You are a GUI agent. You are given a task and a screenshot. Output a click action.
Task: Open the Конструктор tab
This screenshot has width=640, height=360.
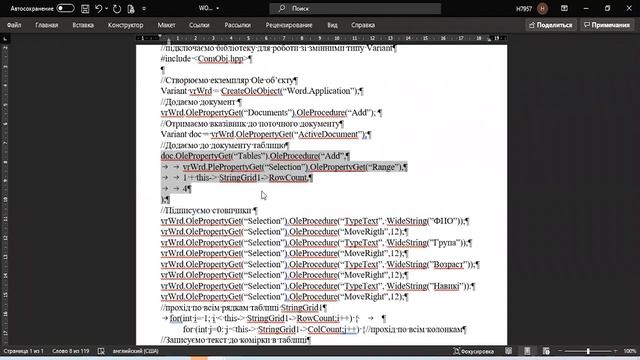125,25
